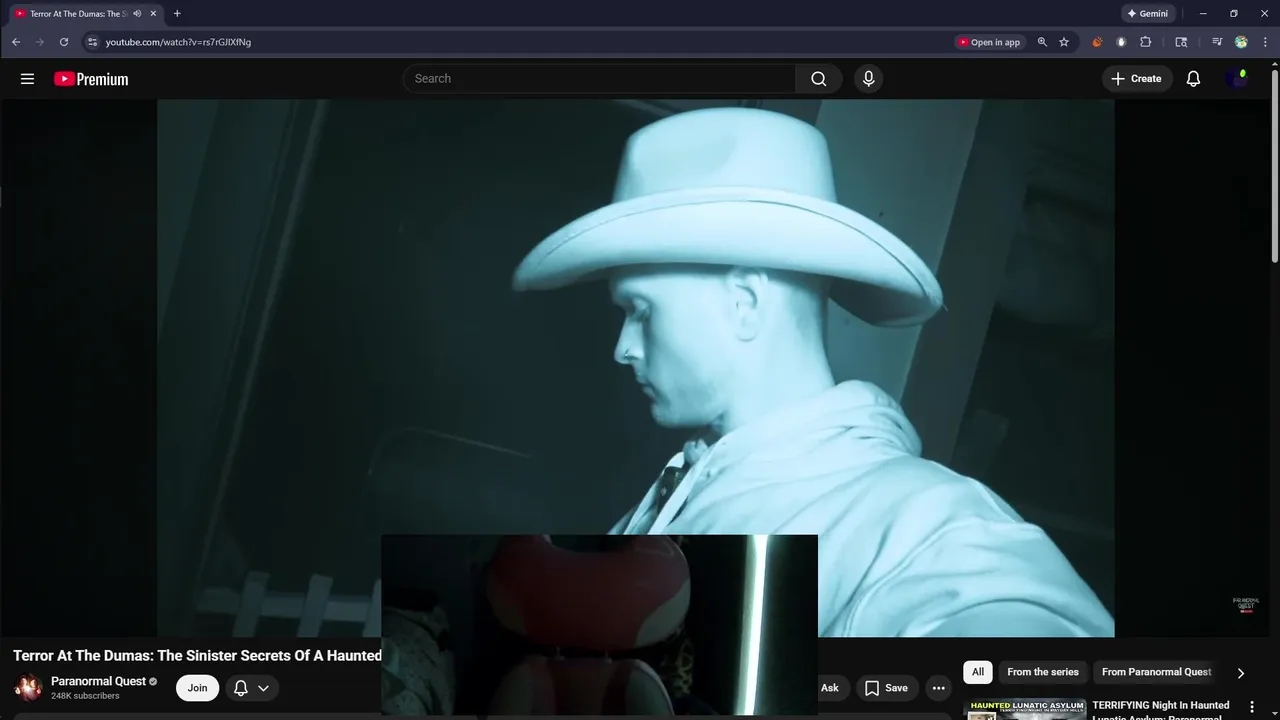Go back in browser history

coord(16,42)
